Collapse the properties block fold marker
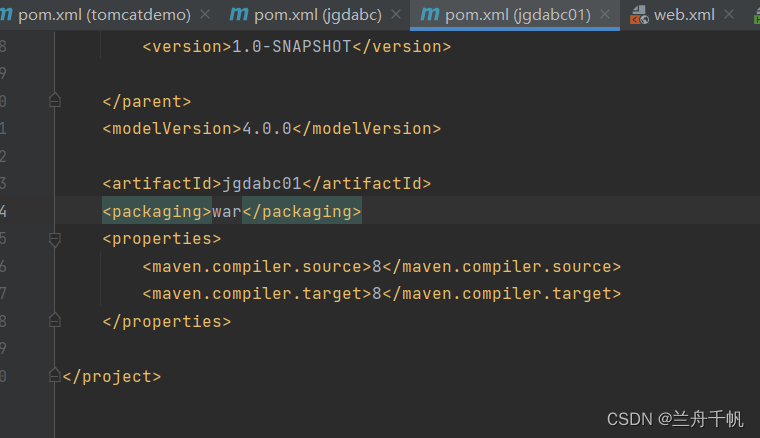The image size is (760, 438). click(x=55, y=239)
